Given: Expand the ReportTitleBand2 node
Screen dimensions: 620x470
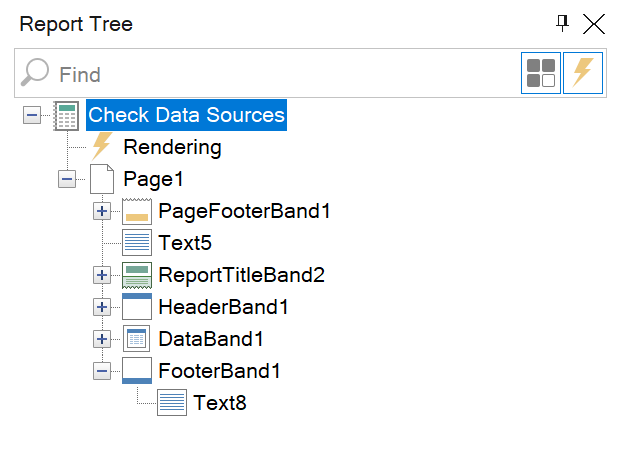Looking at the screenshot, I should coord(102,275).
